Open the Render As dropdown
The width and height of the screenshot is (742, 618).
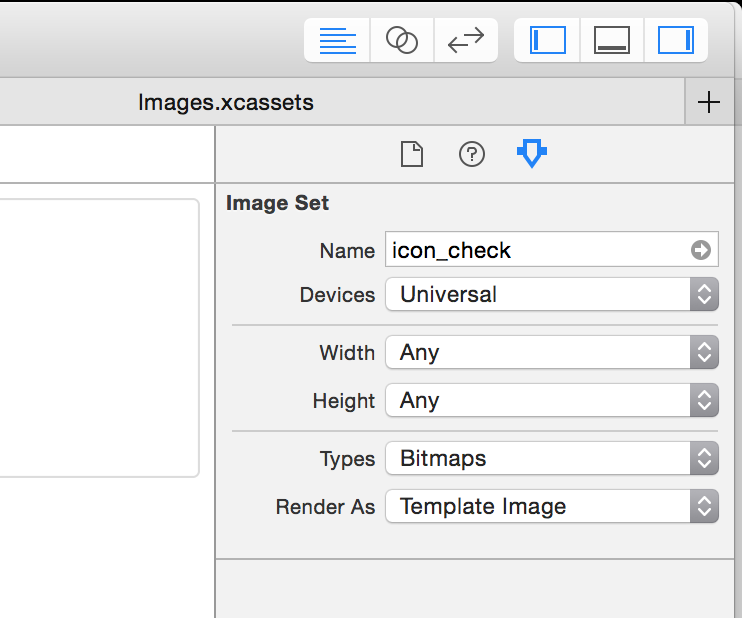[x=552, y=506]
